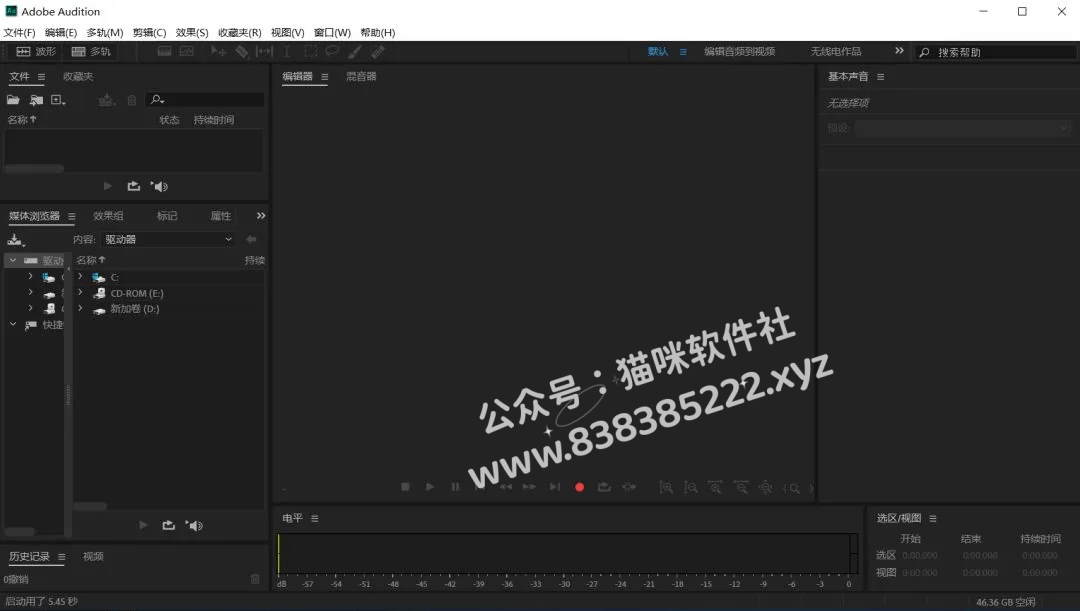Select the 编辑音频到视频 workspace
This screenshot has height=611, width=1080.
pos(739,52)
